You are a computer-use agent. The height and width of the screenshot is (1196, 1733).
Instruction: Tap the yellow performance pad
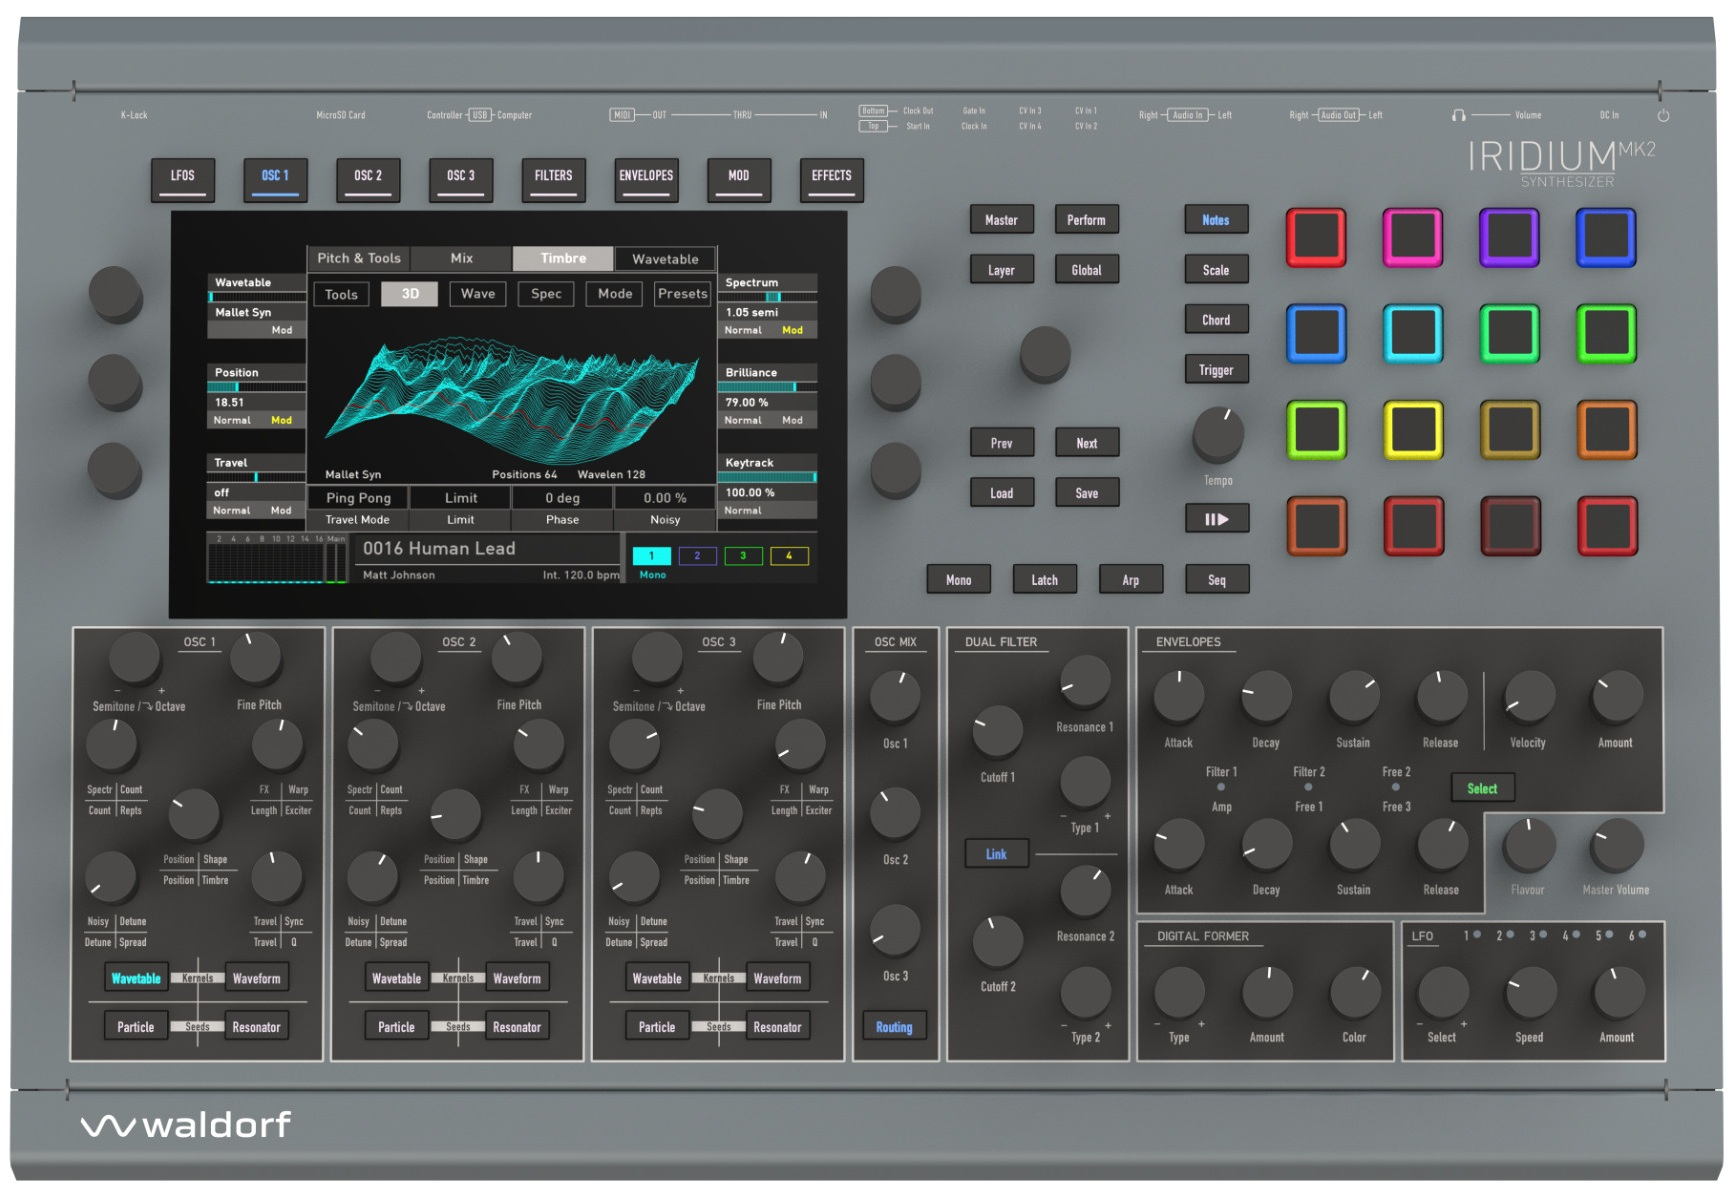tap(1412, 430)
